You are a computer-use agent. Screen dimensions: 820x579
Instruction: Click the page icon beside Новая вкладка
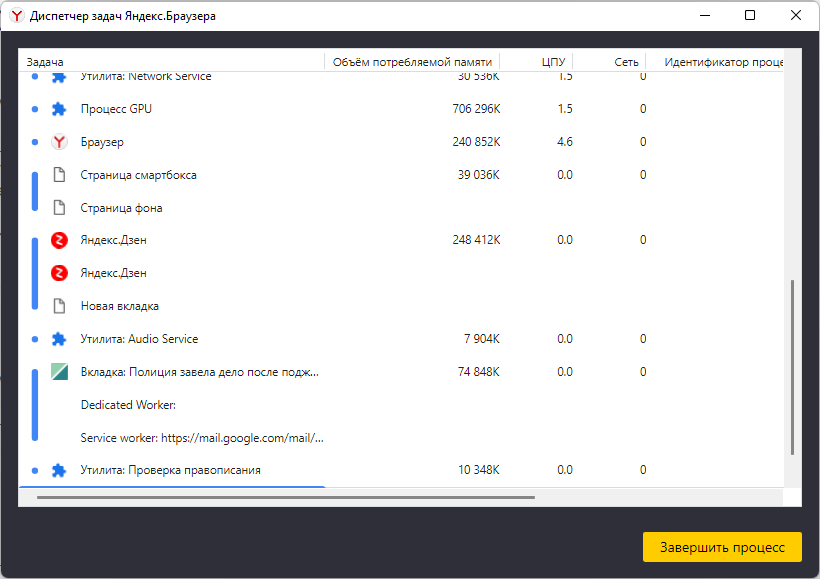(x=60, y=306)
